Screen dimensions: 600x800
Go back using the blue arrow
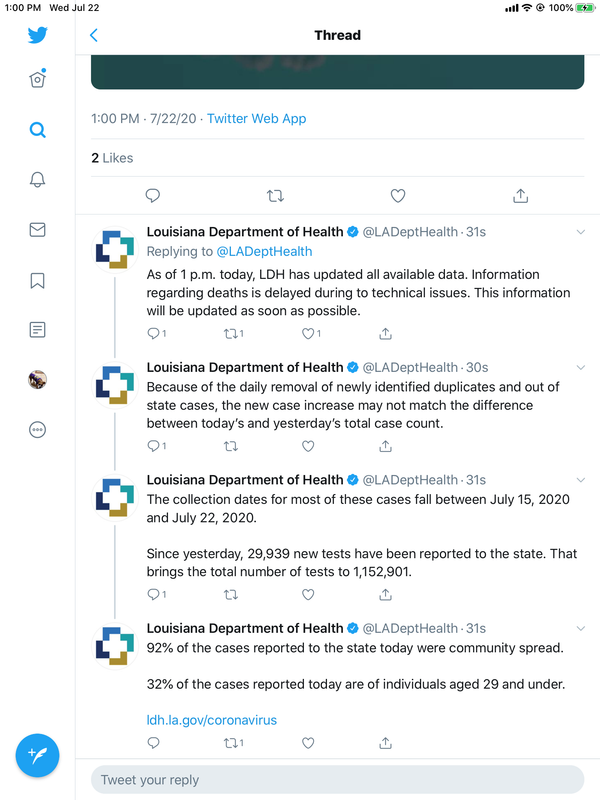93,35
